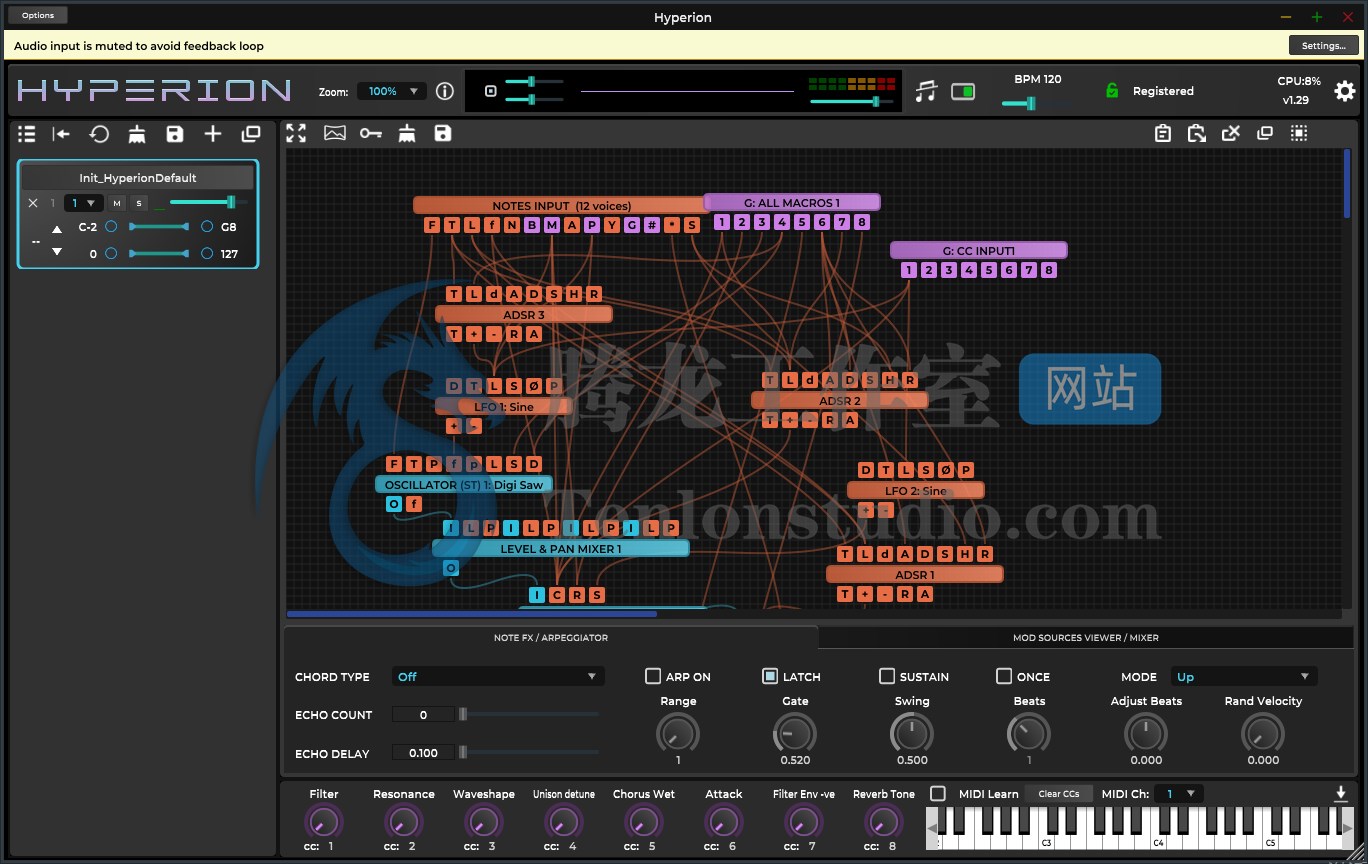Click the node editor horizontal scrollbar
The width and height of the screenshot is (1368, 864).
click(471, 614)
